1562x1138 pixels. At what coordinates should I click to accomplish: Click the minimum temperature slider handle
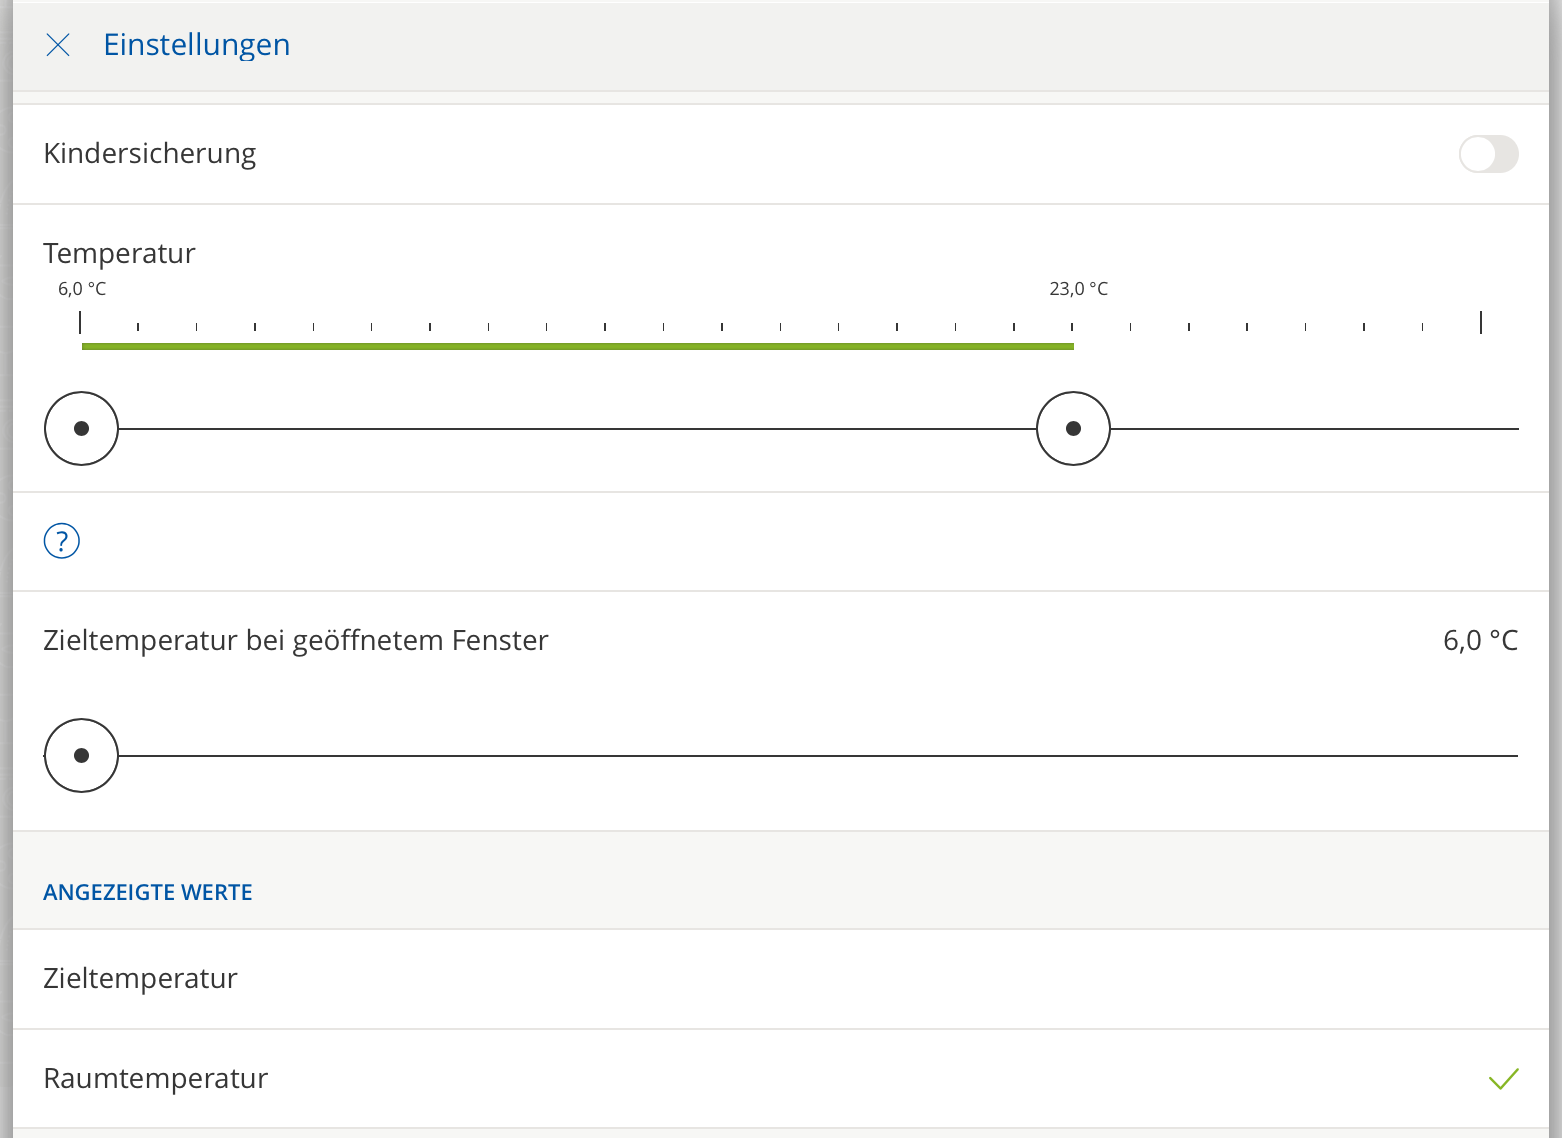(82, 429)
